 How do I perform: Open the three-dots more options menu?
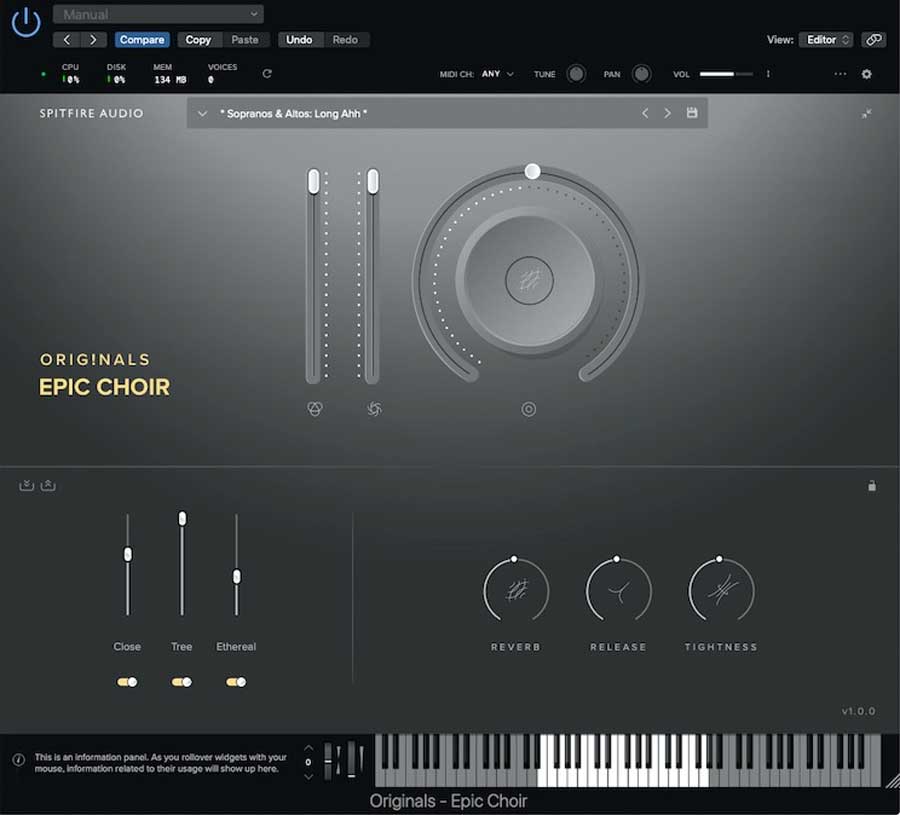click(840, 74)
